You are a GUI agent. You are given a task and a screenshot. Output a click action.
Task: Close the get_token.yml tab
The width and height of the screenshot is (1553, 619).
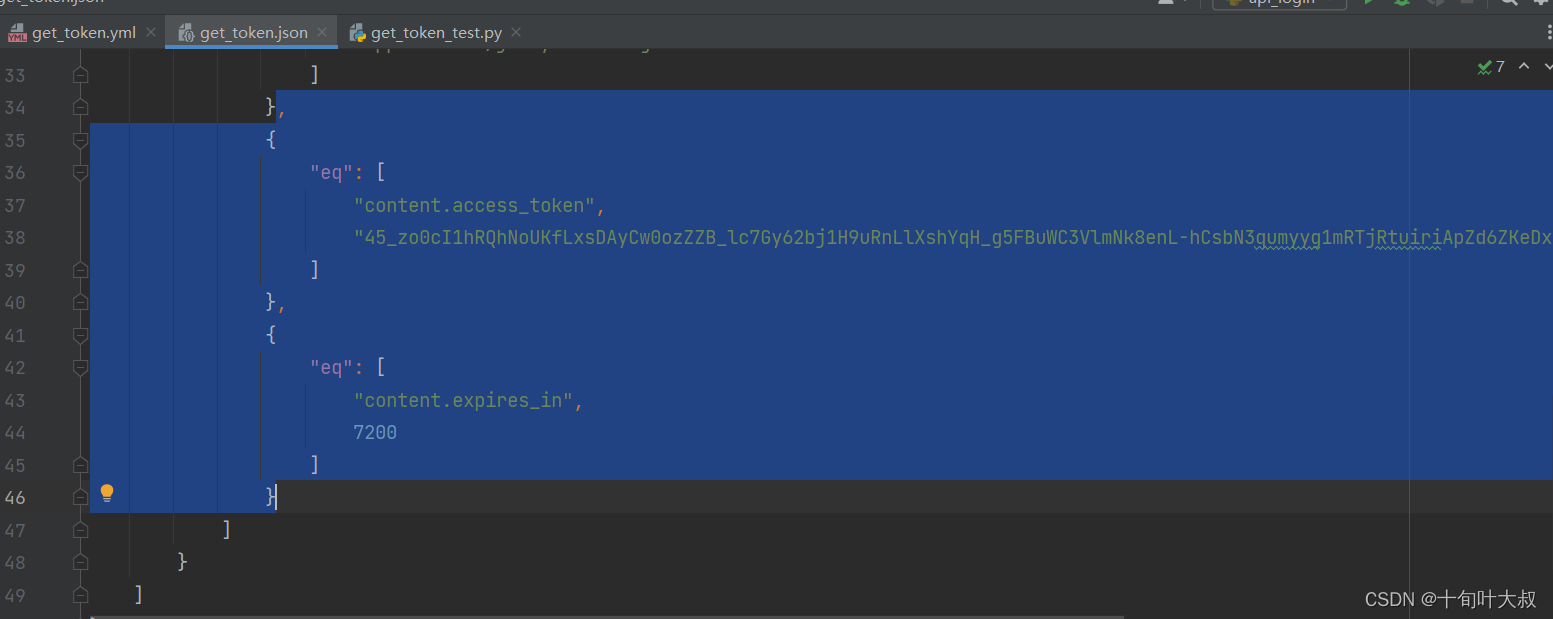[x=151, y=33]
